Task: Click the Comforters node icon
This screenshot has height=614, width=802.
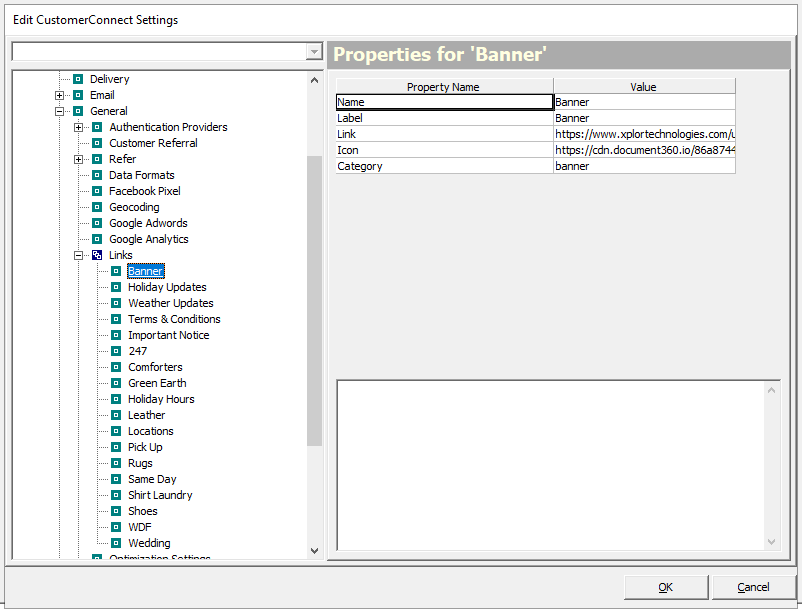Action: tap(116, 367)
